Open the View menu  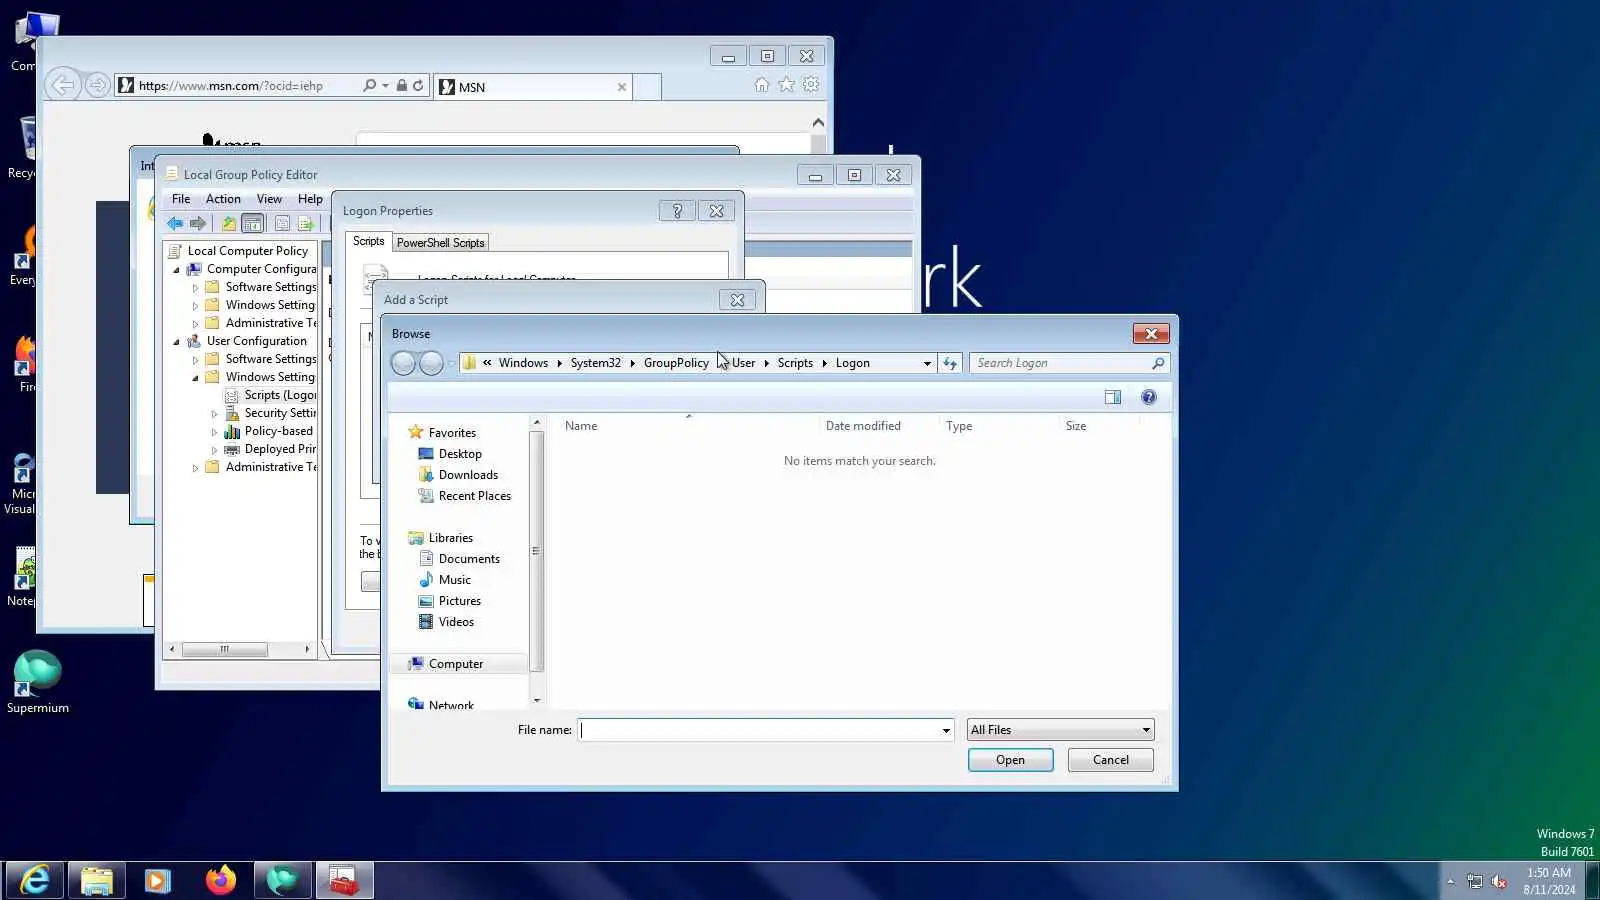click(269, 199)
